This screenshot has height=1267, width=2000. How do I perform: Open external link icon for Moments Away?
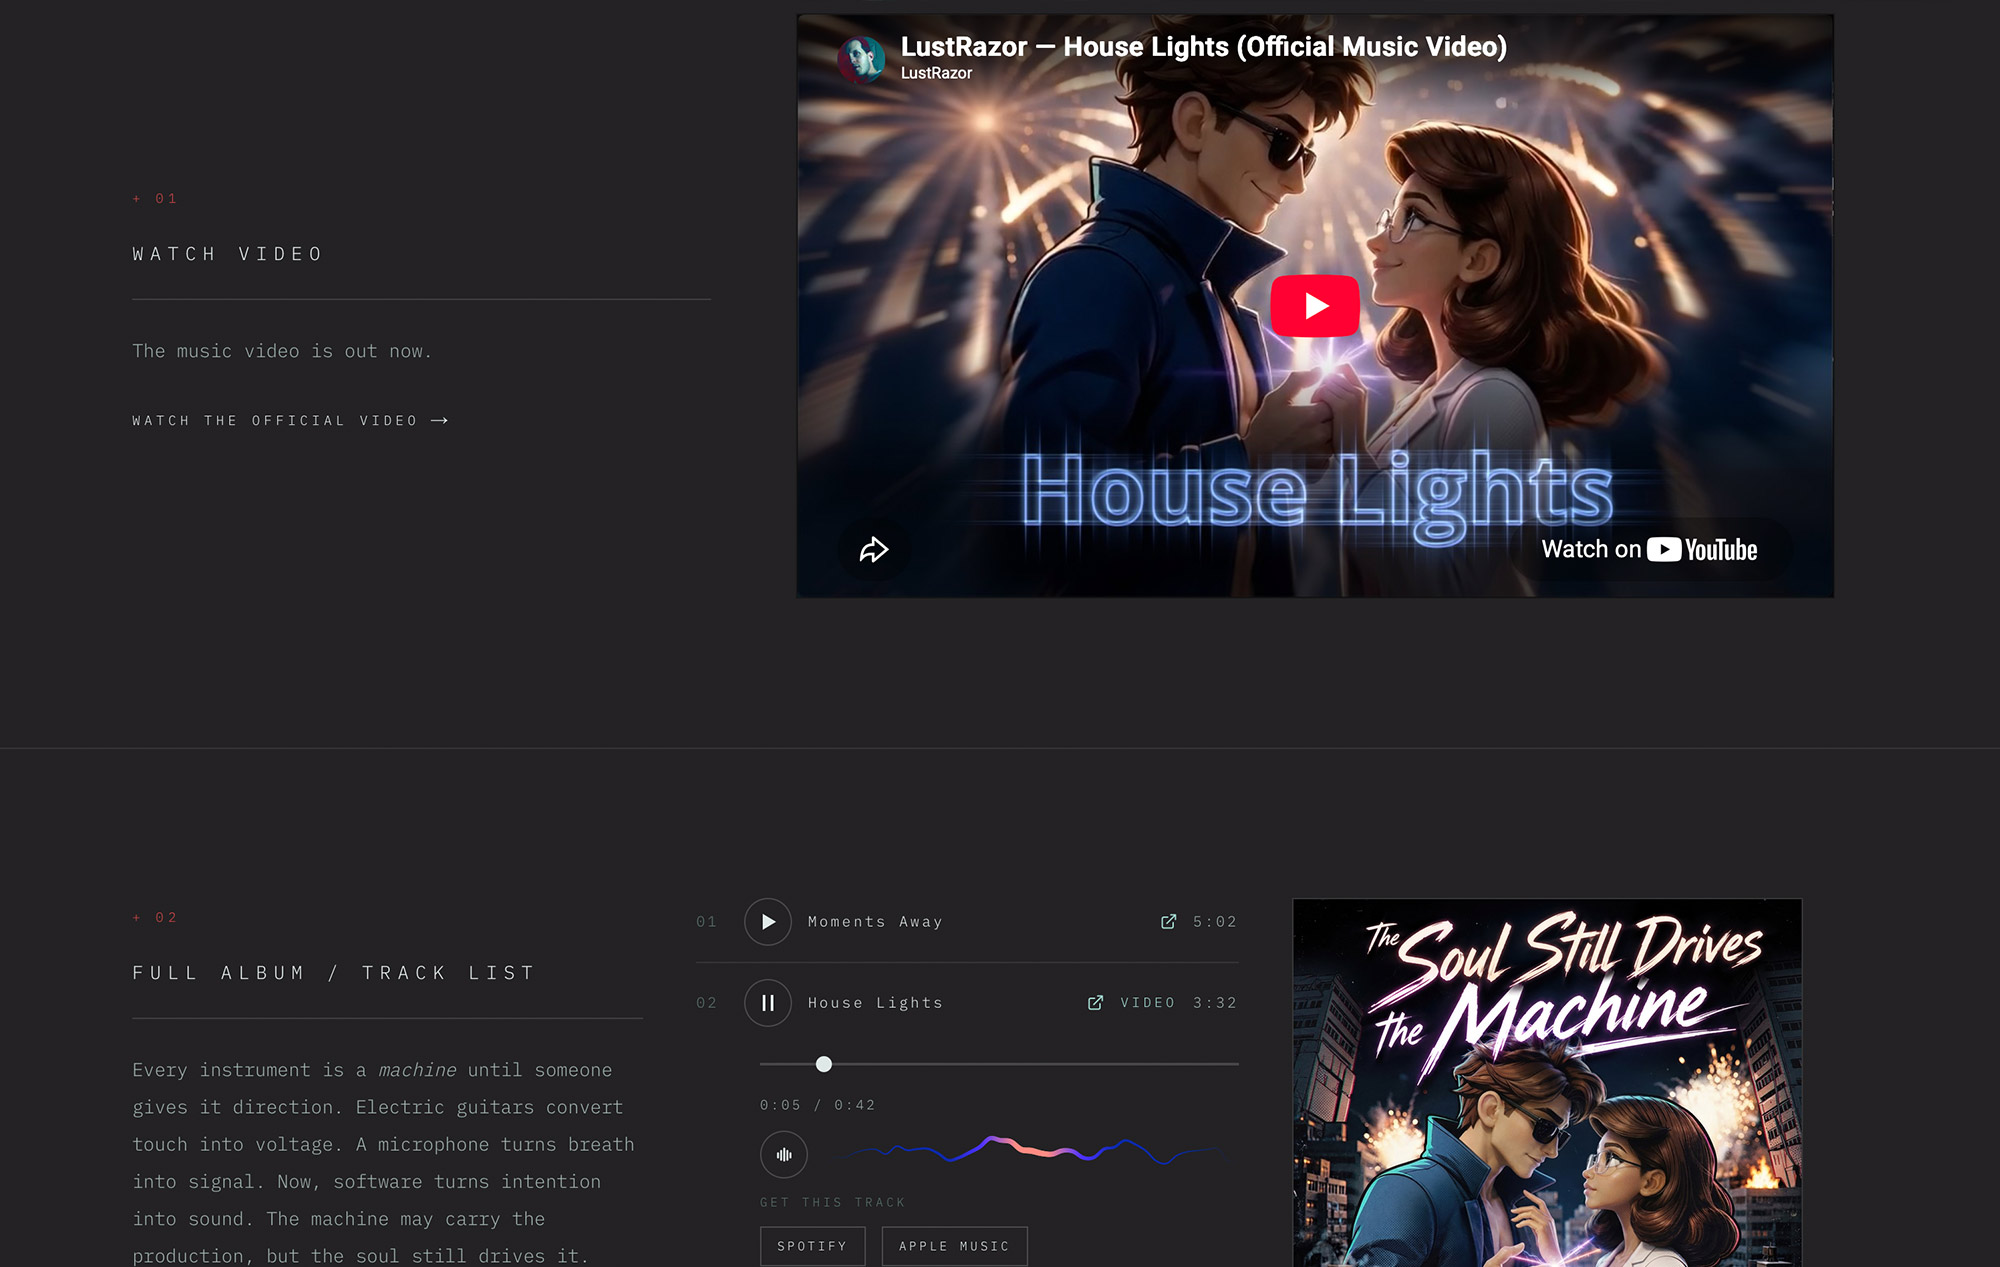tap(1168, 922)
